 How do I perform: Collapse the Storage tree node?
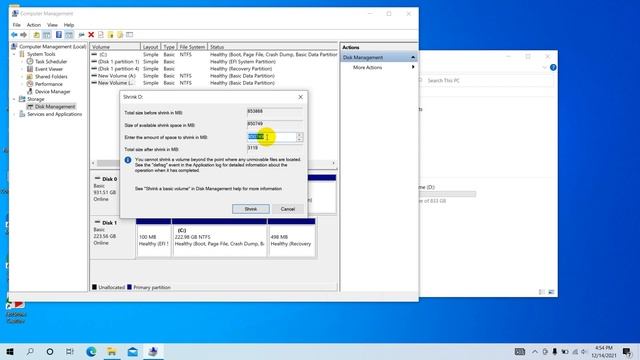pyautogui.click(x=14, y=99)
